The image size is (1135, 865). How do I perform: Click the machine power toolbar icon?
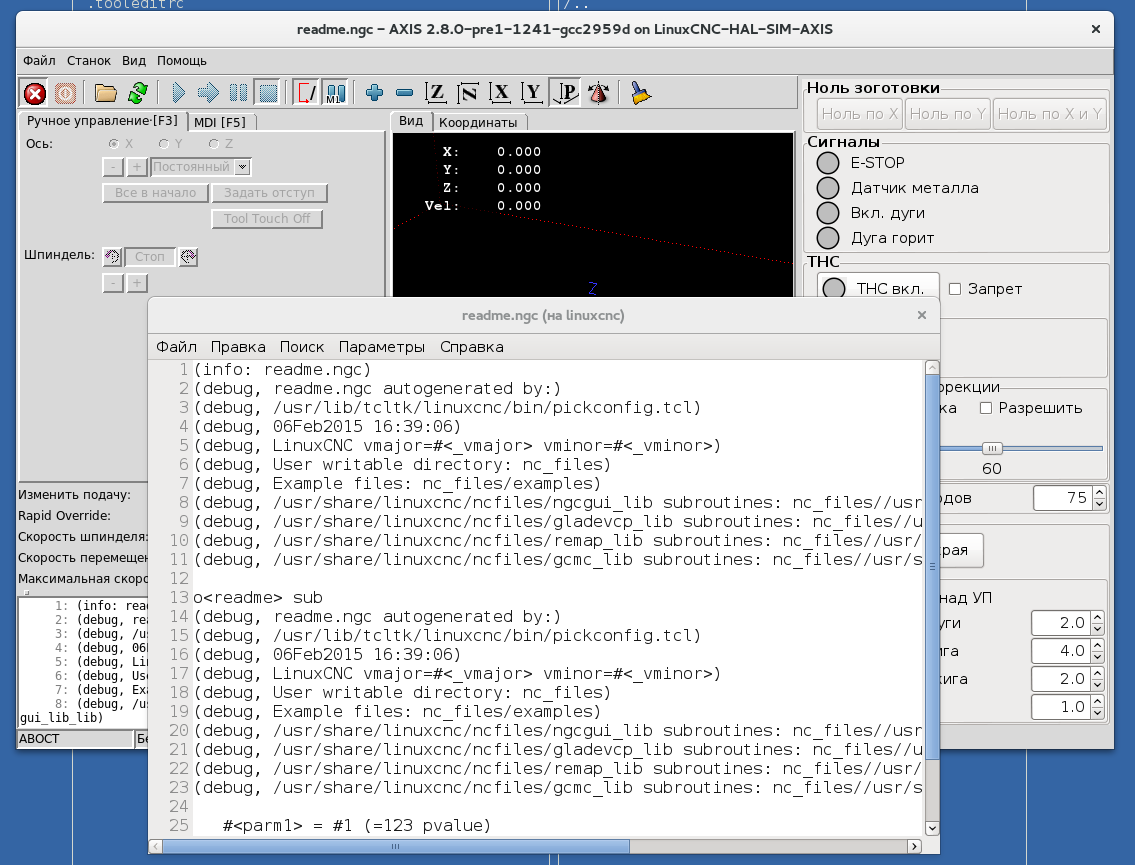coord(65,94)
